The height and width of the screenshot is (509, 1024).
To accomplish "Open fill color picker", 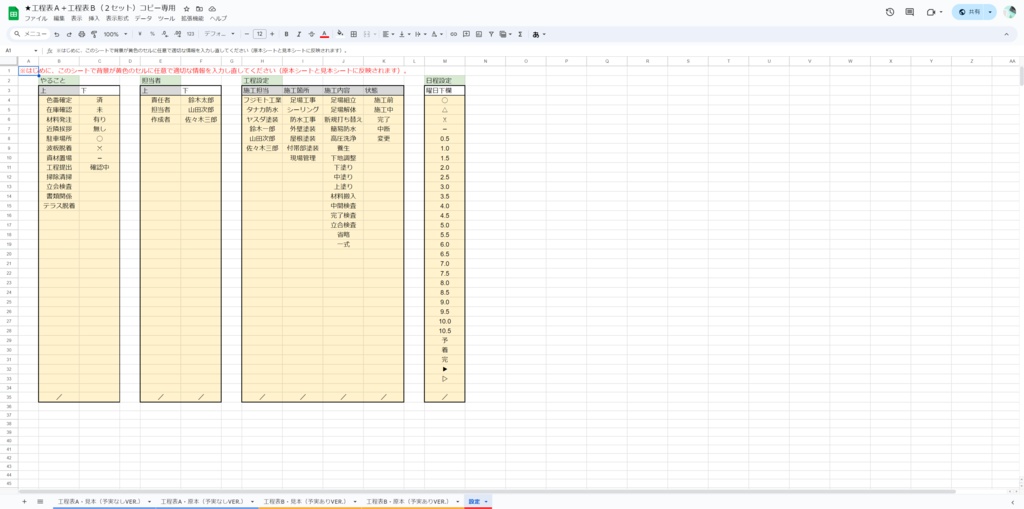I will (x=340, y=34).
